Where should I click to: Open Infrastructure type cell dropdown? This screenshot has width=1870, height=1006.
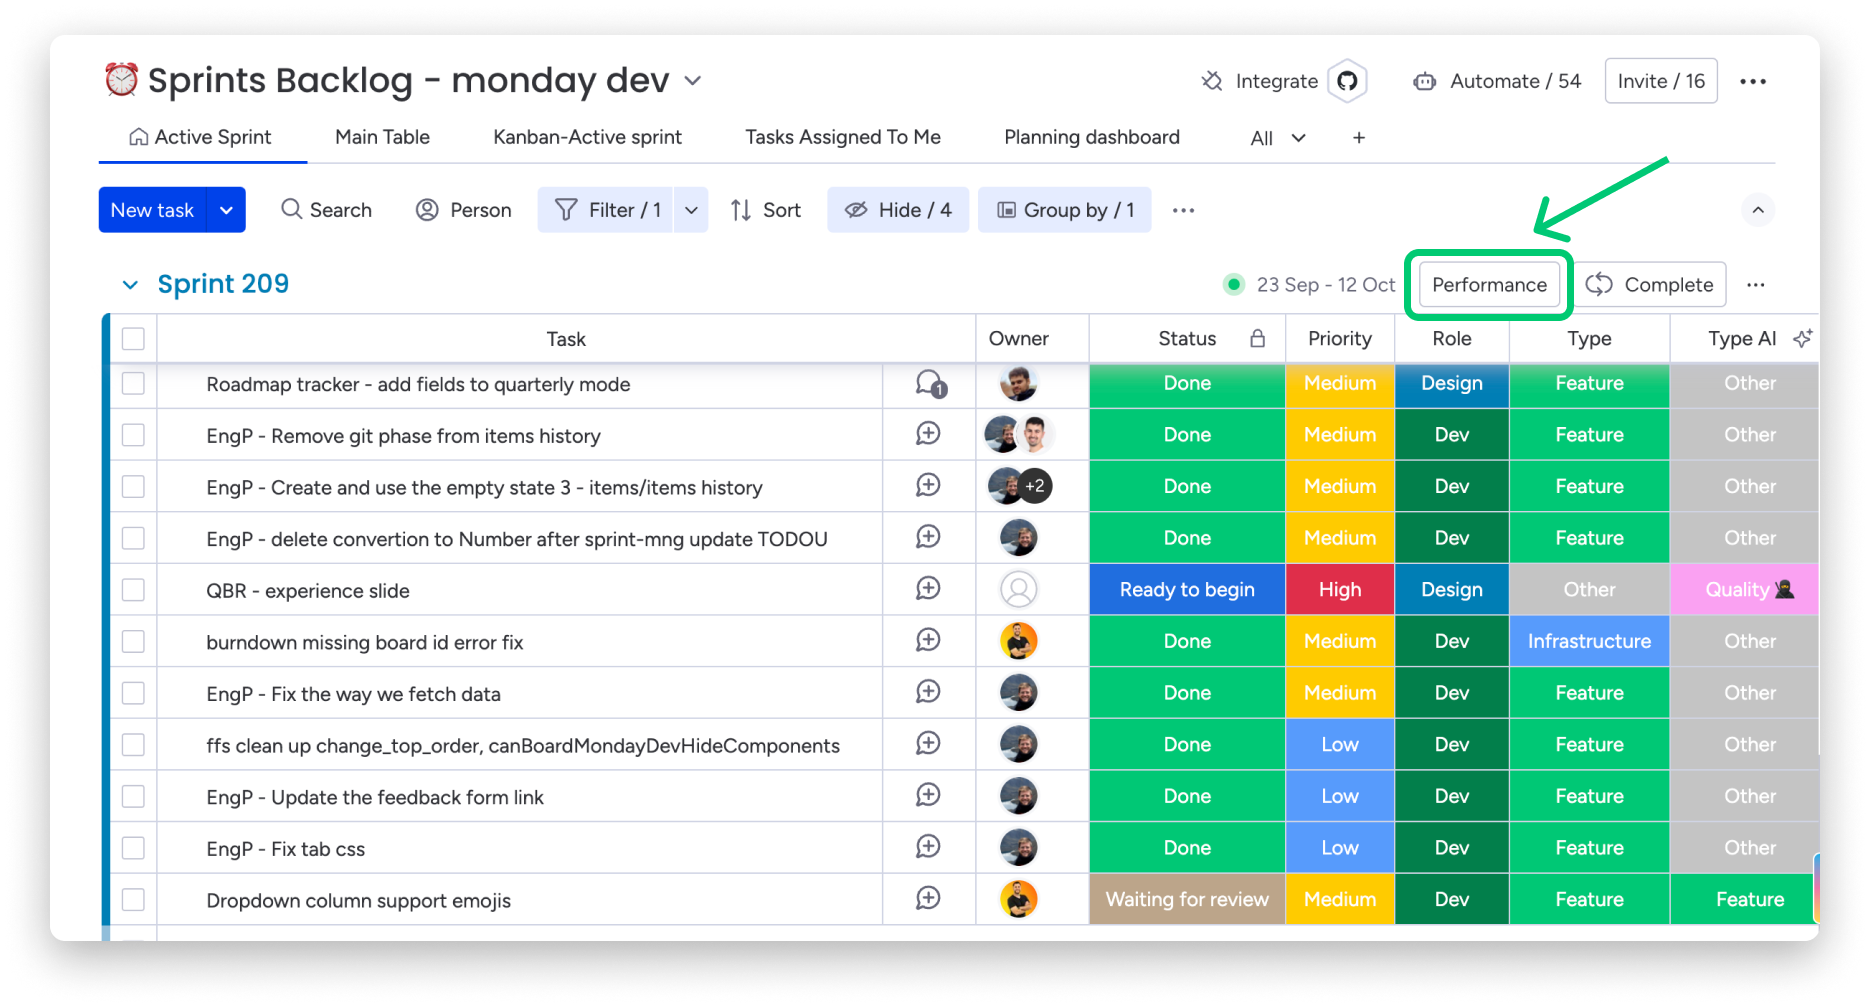(1589, 641)
